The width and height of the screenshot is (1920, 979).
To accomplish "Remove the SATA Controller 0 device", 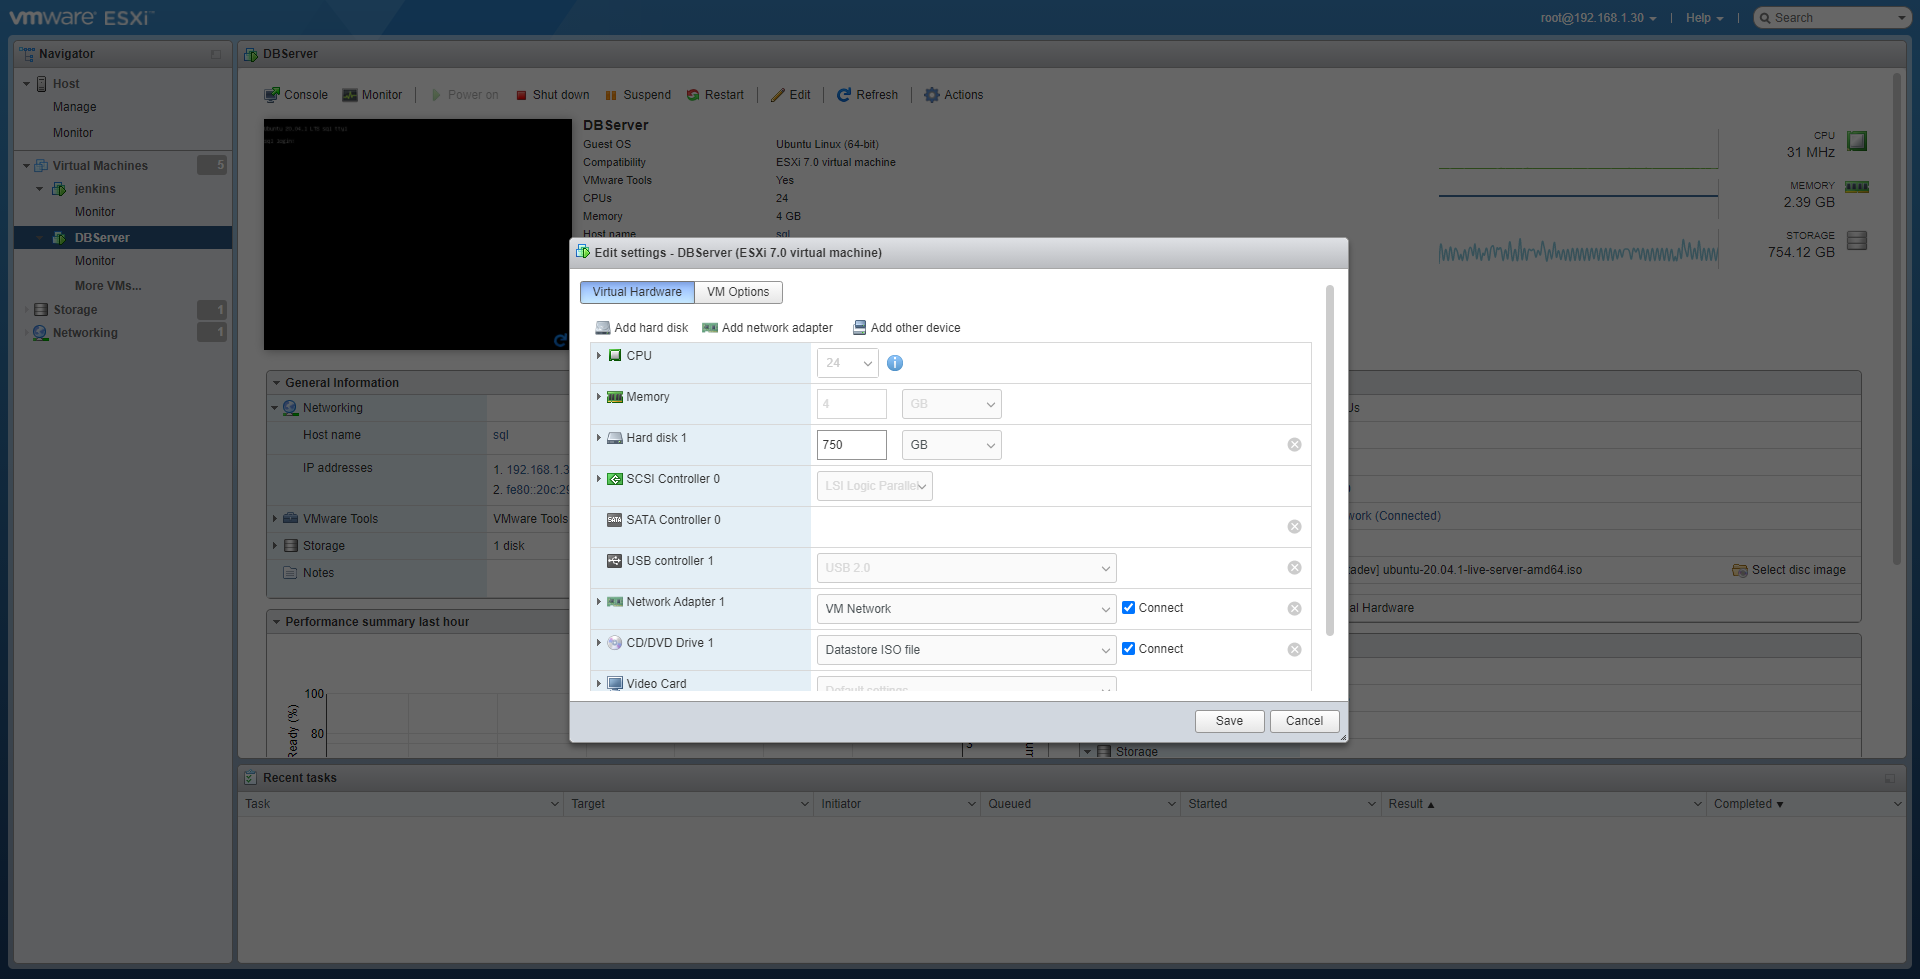I will [x=1294, y=527].
